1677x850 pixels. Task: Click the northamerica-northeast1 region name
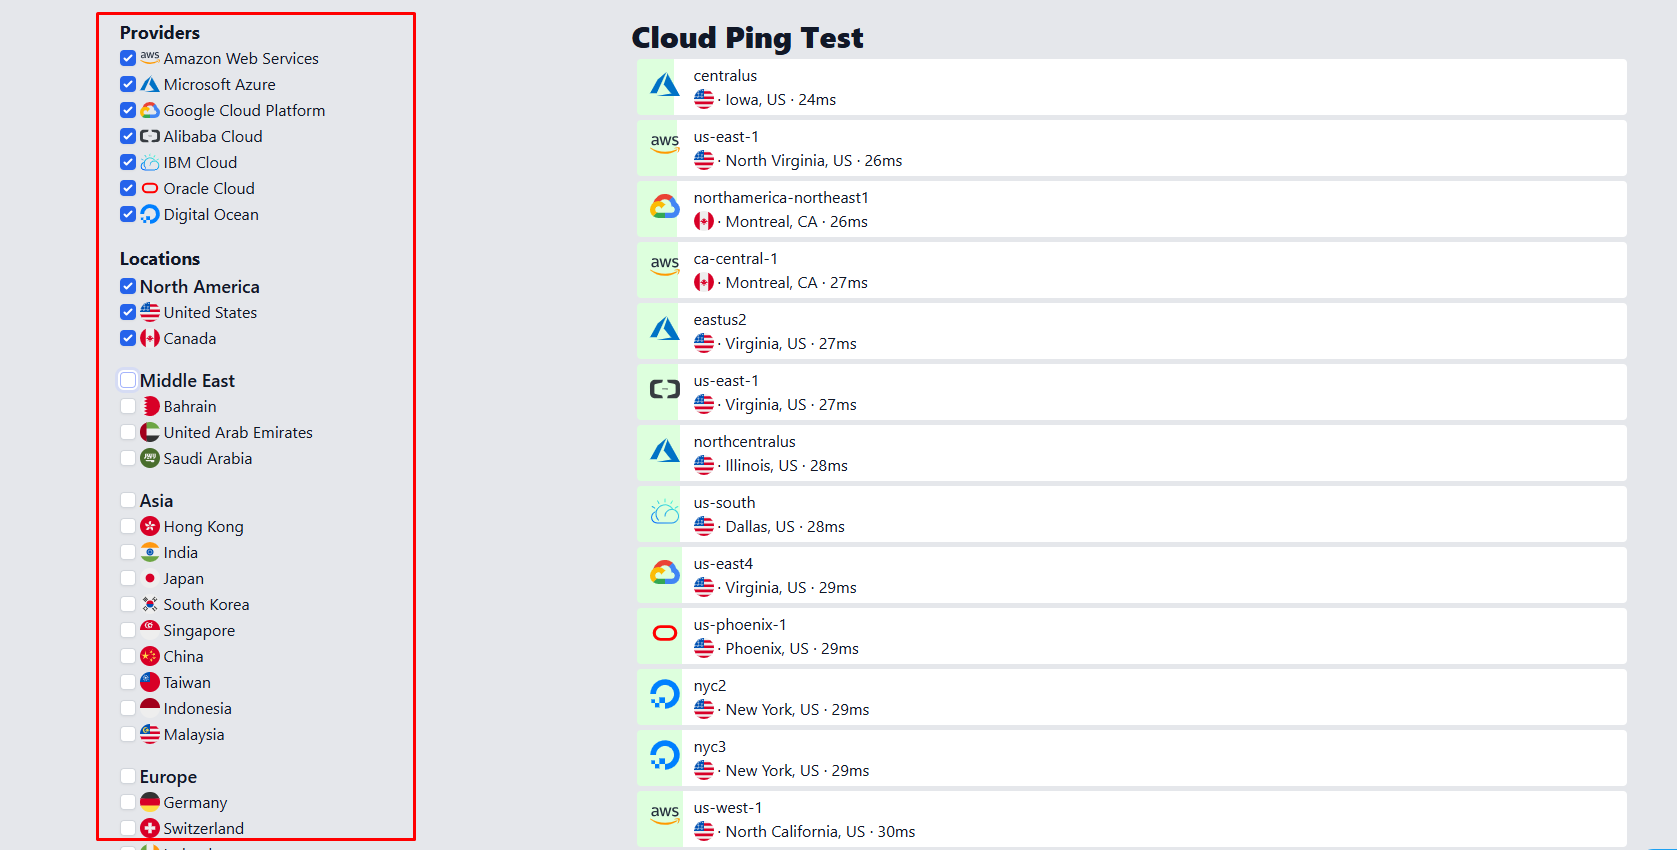point(781,198)
